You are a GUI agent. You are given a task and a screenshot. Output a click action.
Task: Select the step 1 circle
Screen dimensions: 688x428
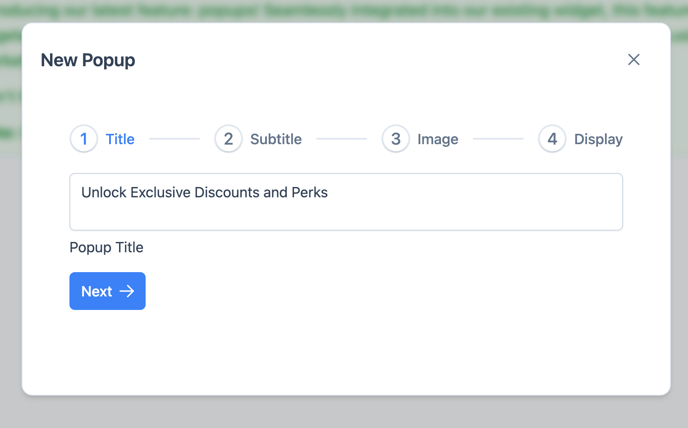pyautogui.click(x=83, y=139)
